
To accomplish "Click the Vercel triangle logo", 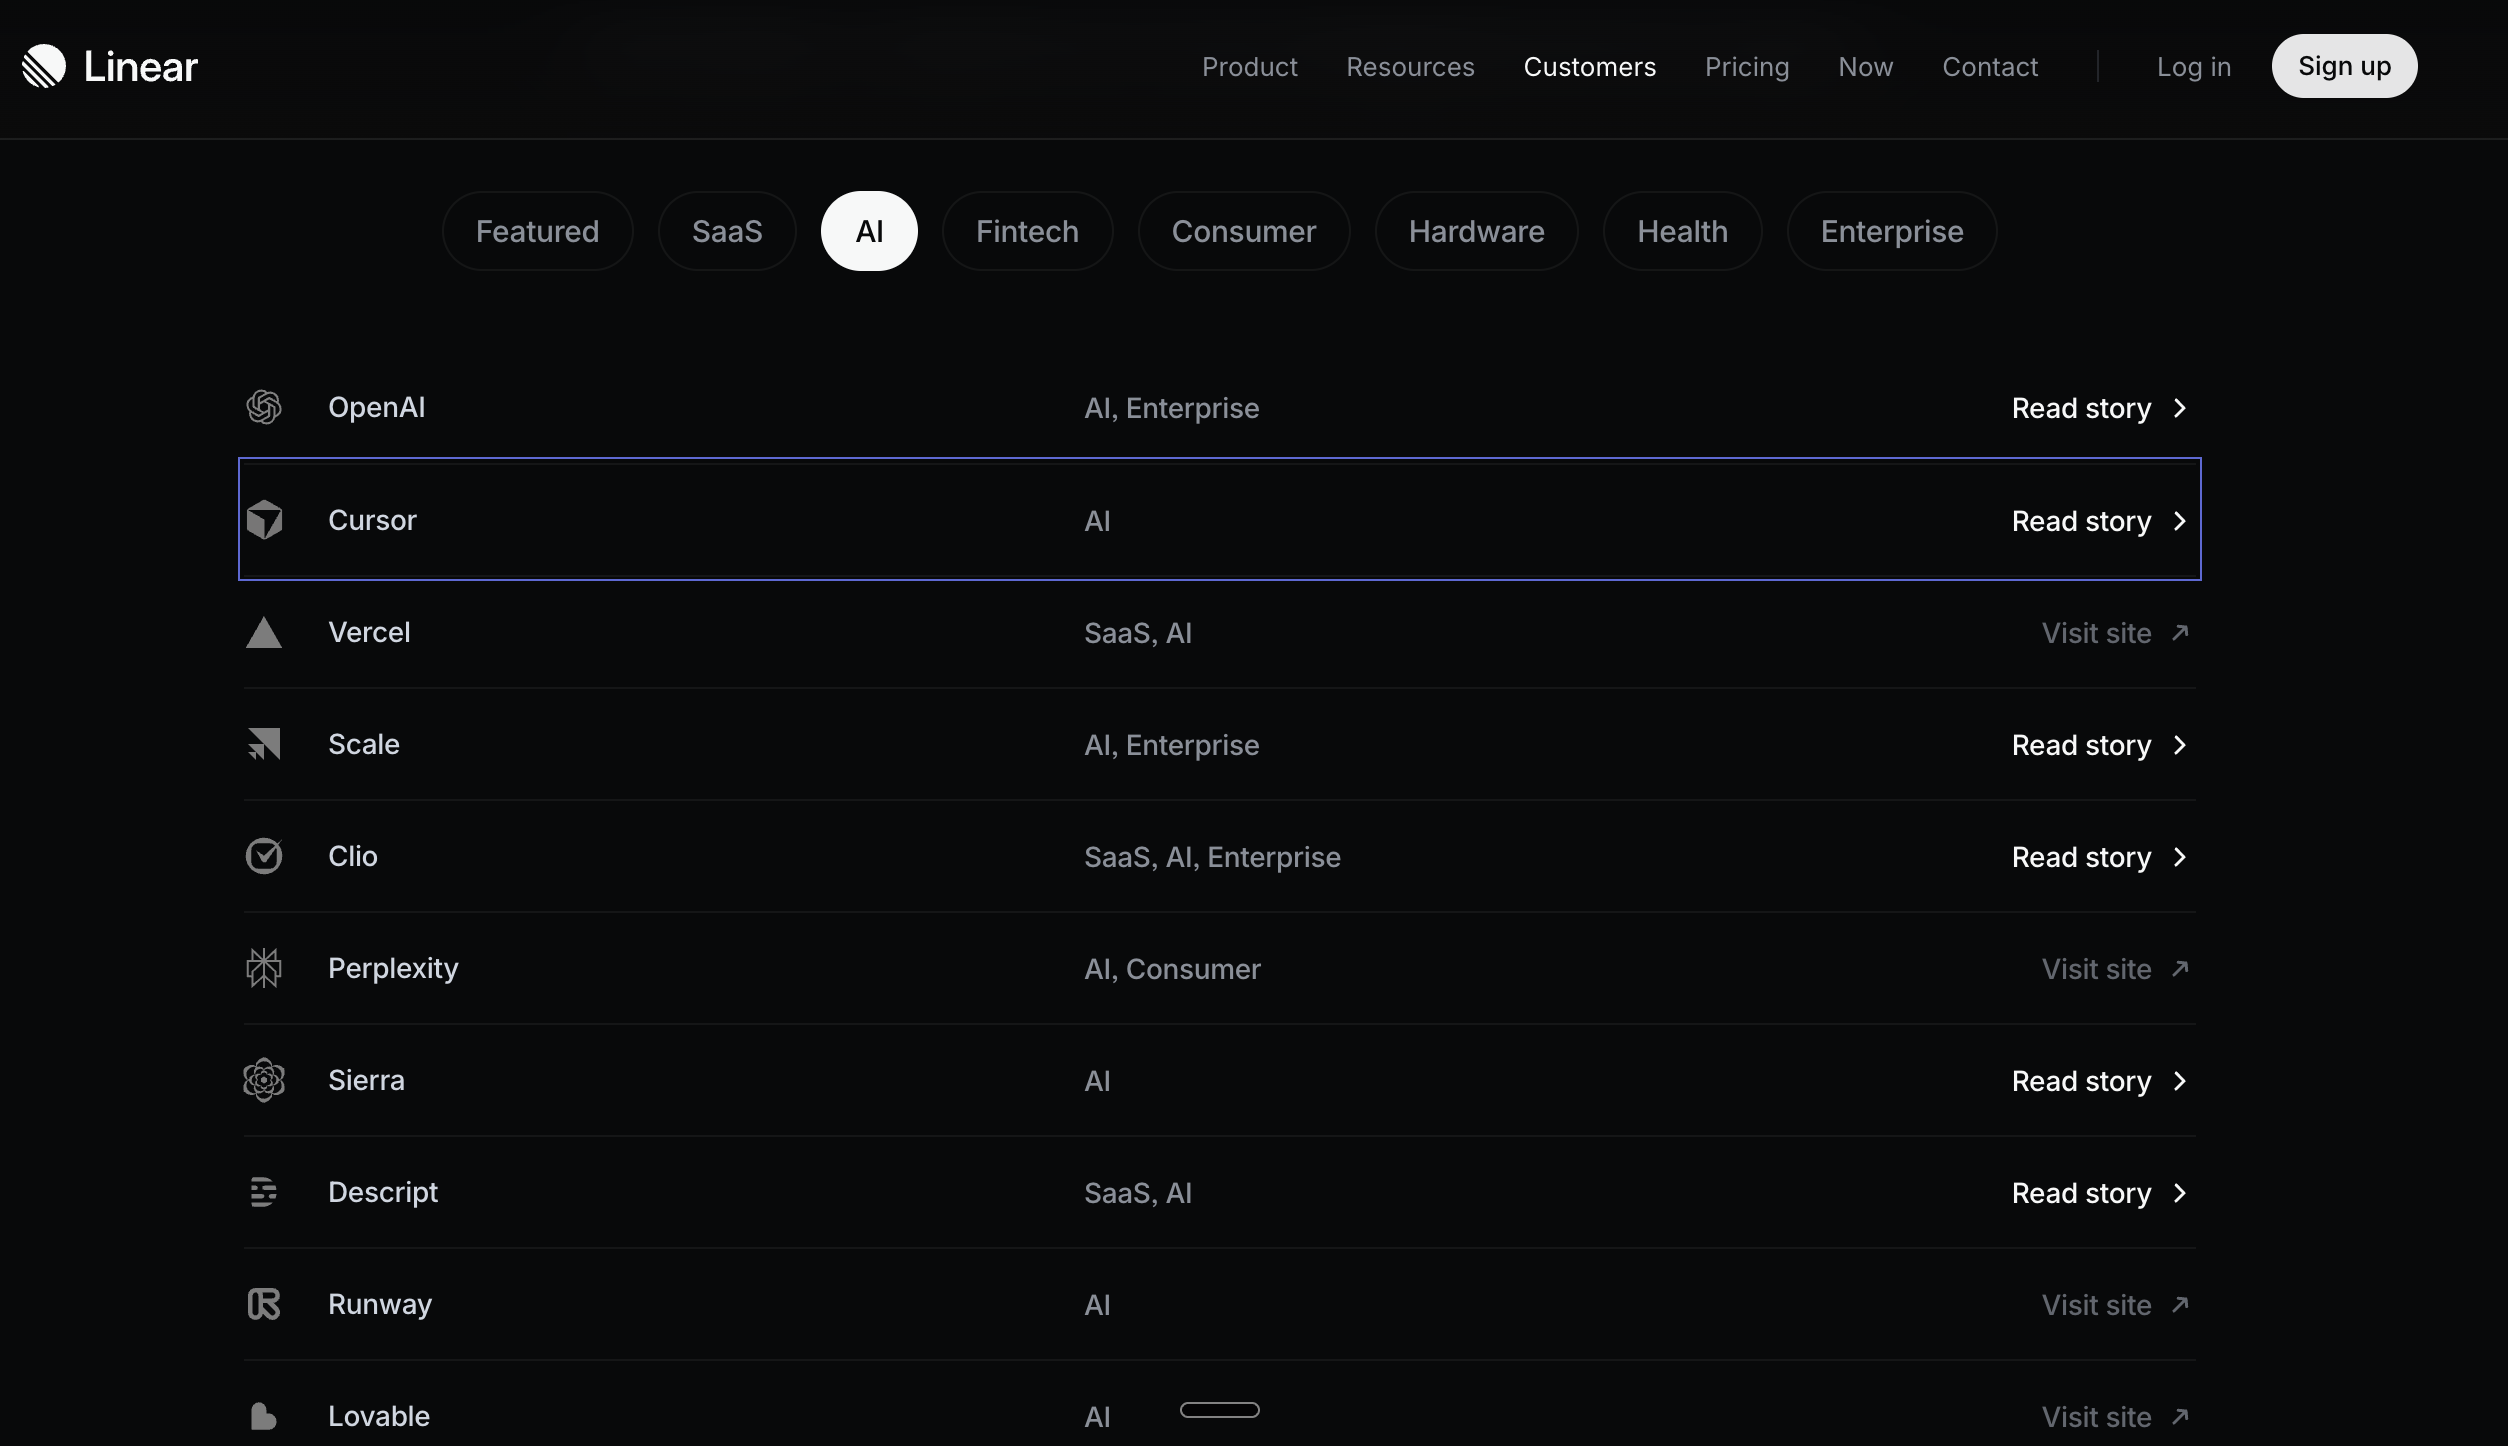I will pyautogui.click(x=264, y=633).
